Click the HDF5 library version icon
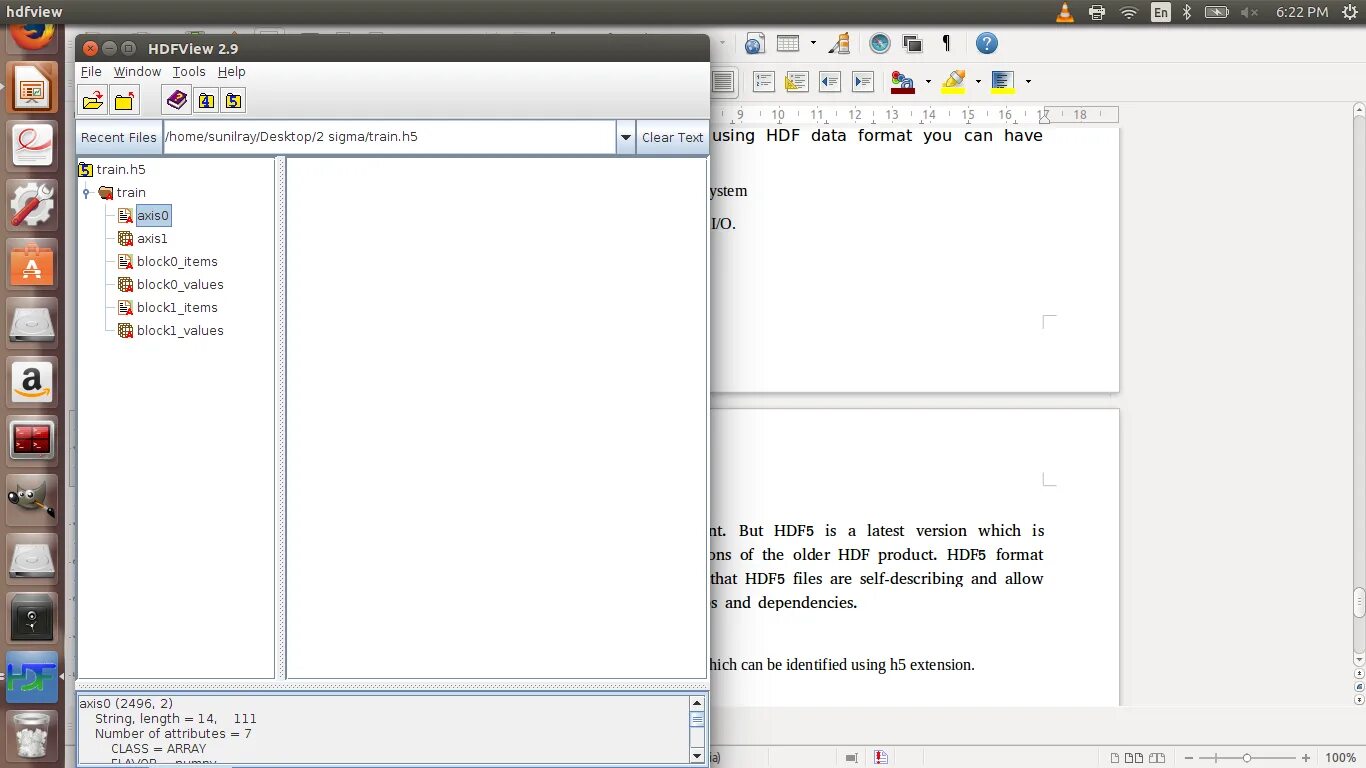Viewport: 1366px width, 768px height. click(x=233, y=100)
